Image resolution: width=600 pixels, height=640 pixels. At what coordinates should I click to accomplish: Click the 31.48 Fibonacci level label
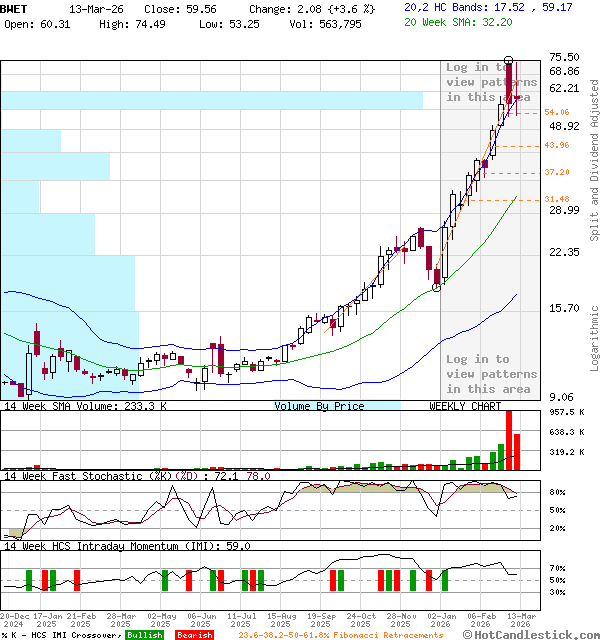tap(557, 199)
